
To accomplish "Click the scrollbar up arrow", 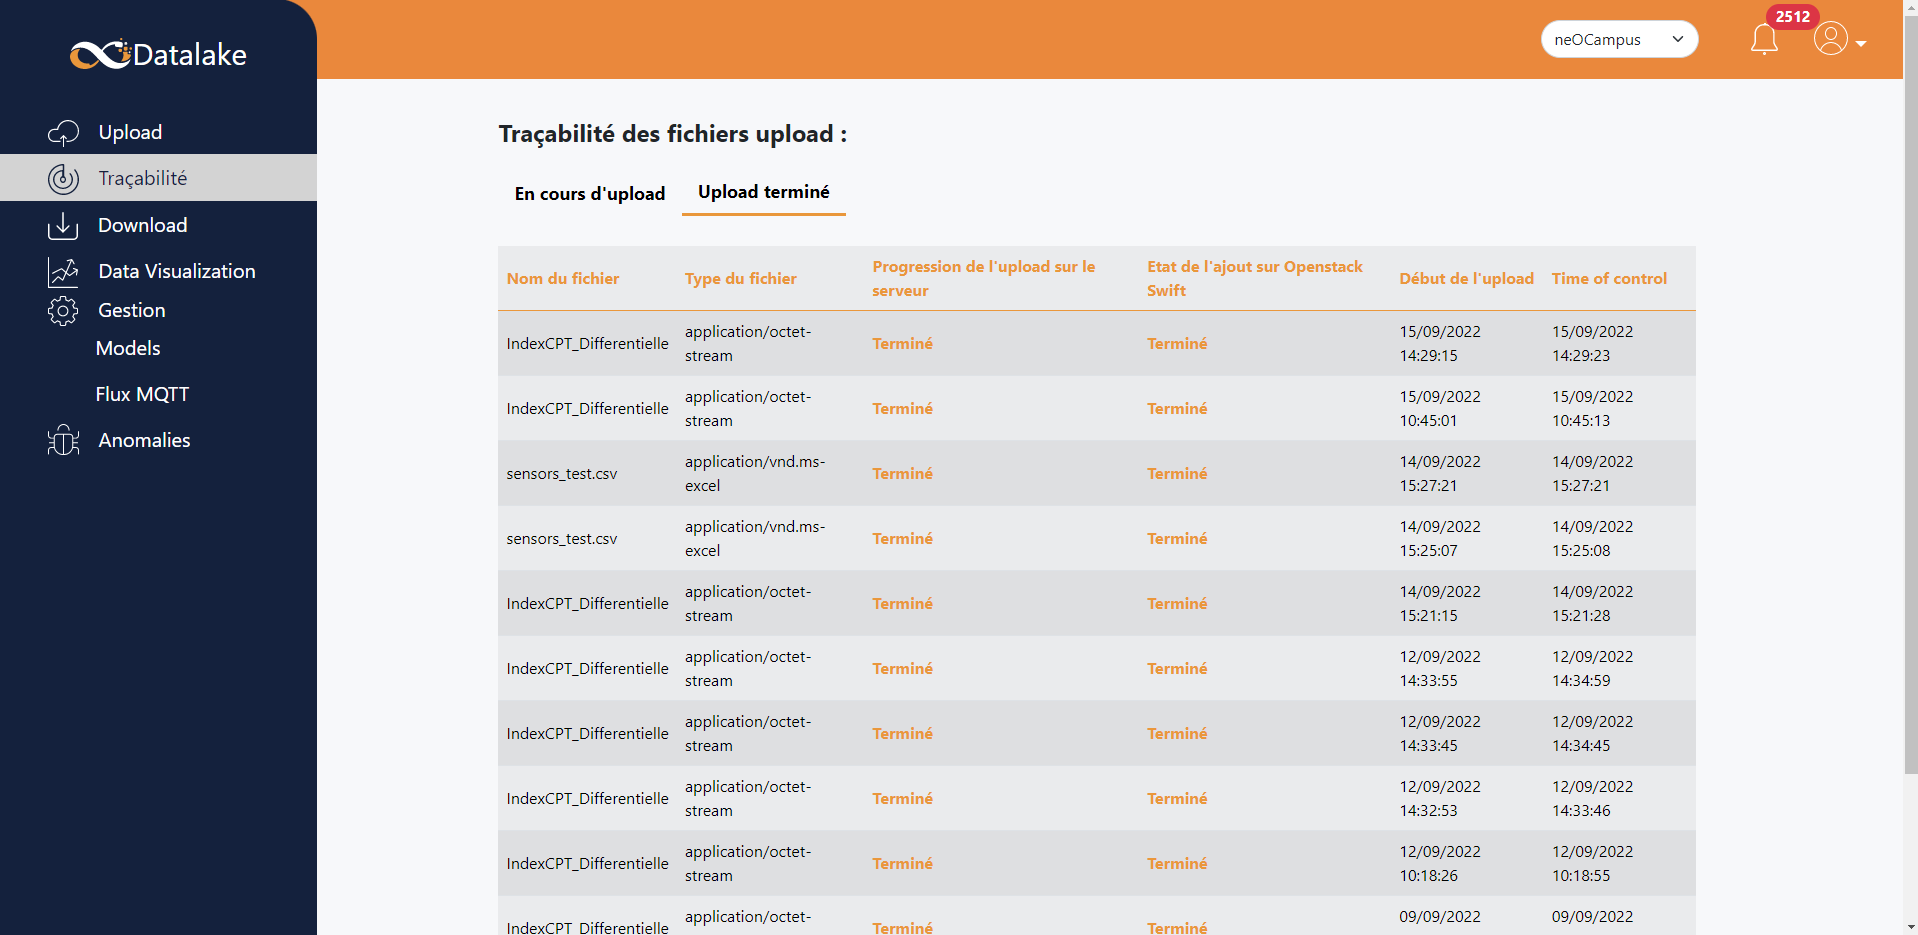I will click(1910, 8).
